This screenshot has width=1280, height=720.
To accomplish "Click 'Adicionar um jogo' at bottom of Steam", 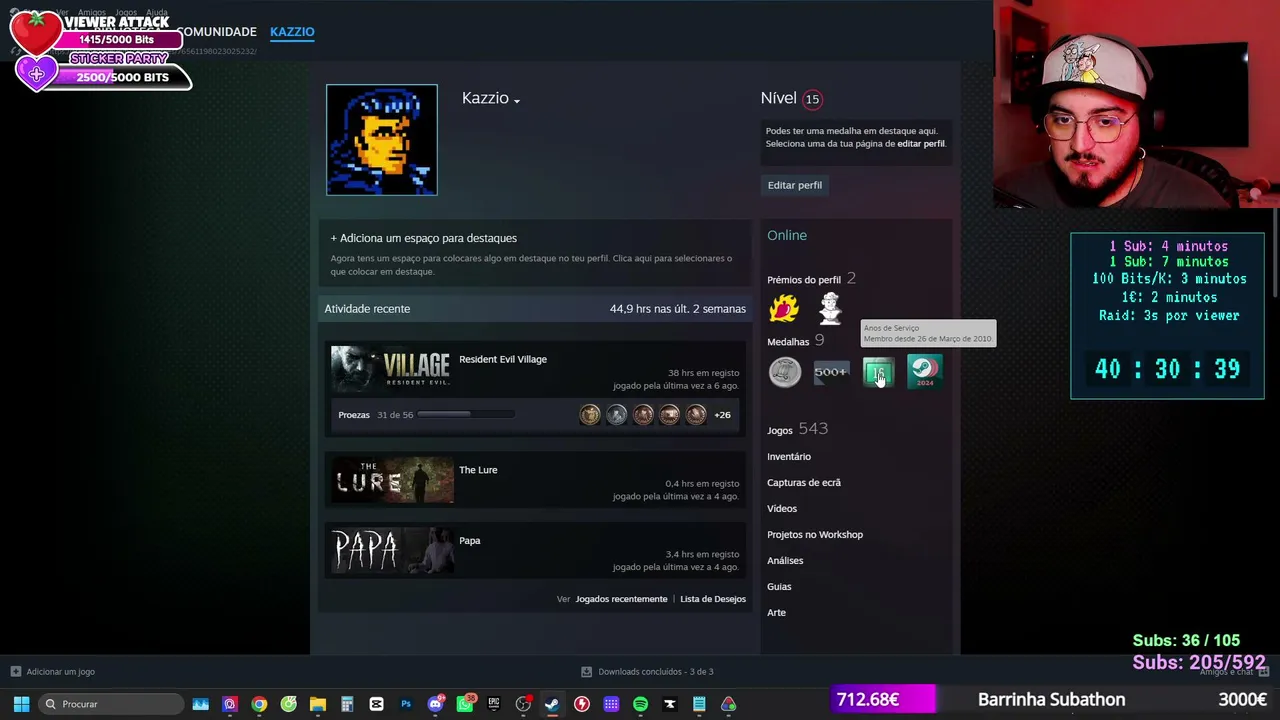I will click(x=53, y=672).
